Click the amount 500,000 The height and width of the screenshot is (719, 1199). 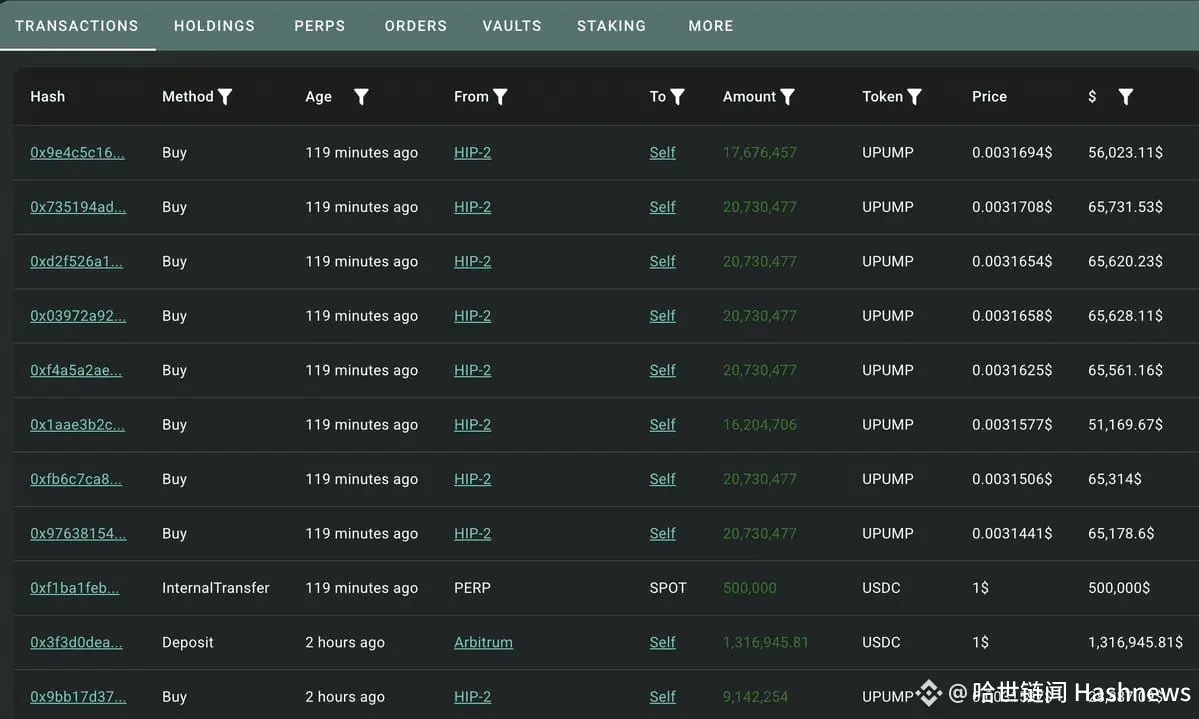click(749, 587)
